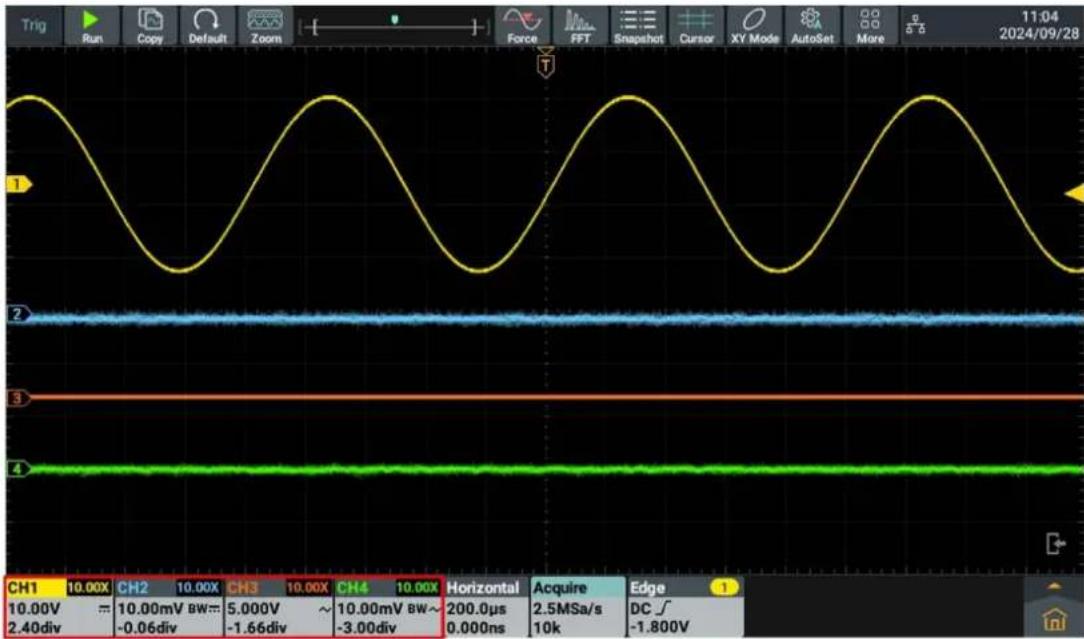Screen dimensions: 1084x639
Task: Open the Acquire settings panel
Action: click(x=577, y=607)
